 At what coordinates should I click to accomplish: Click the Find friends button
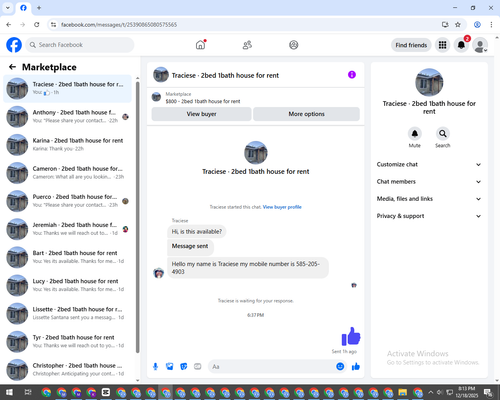point(411,45)
